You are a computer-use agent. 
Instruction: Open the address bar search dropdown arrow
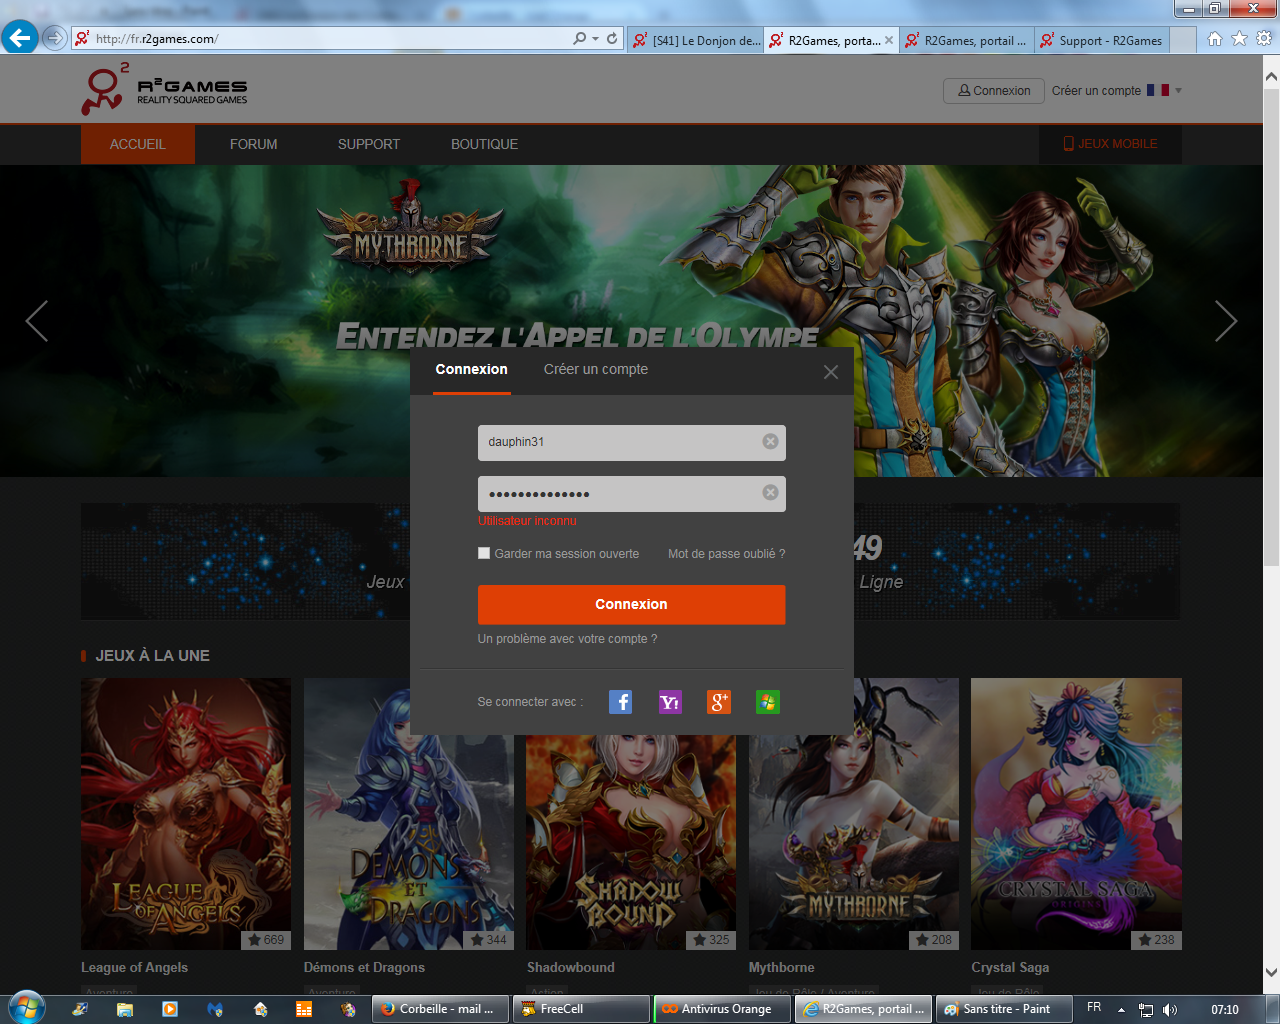coord(595,39)
